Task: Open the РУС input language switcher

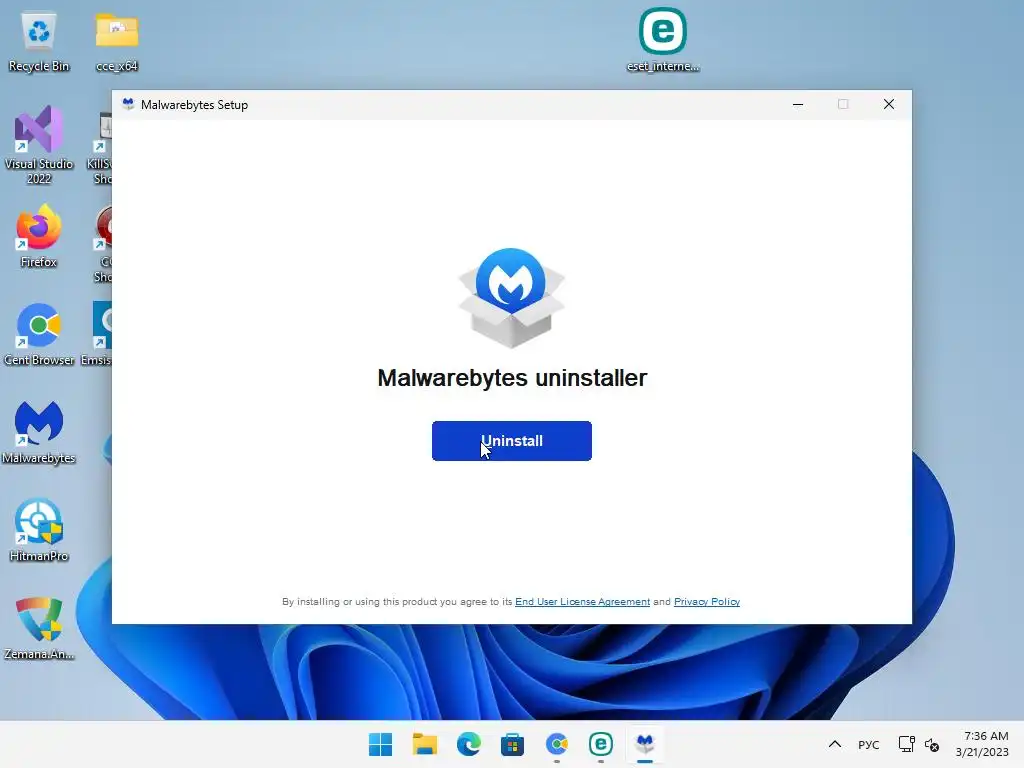Action: [x=869, y=744]
